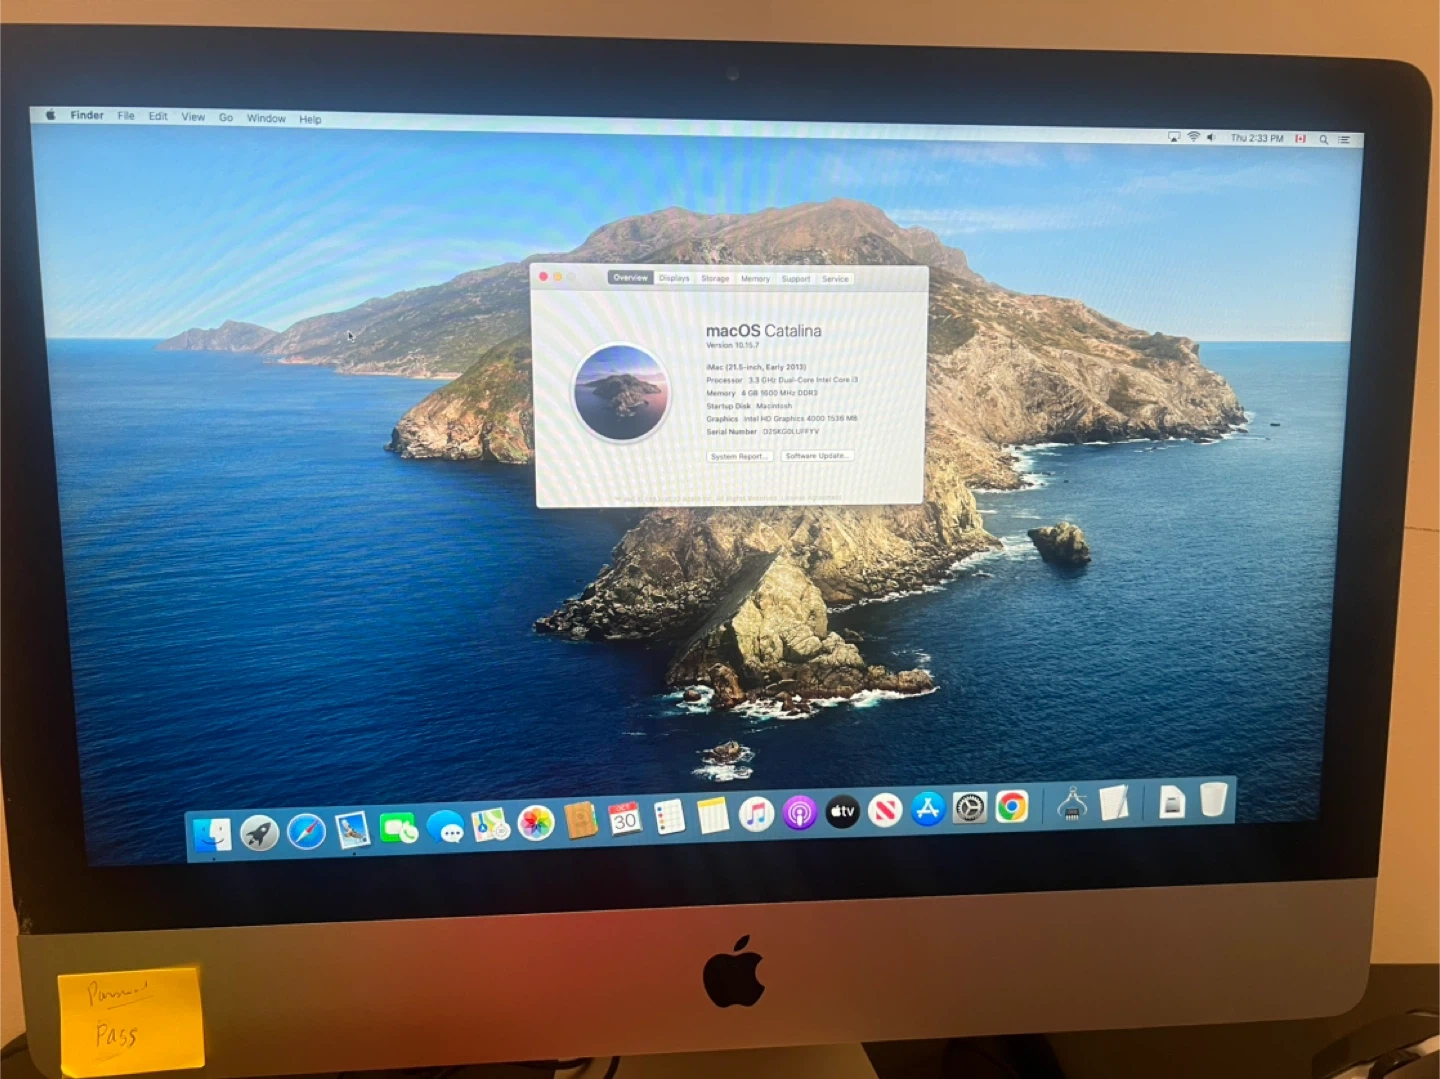Click the Wi-Fi status icon
The image size is (1440, 1079).
(1193, 137)
